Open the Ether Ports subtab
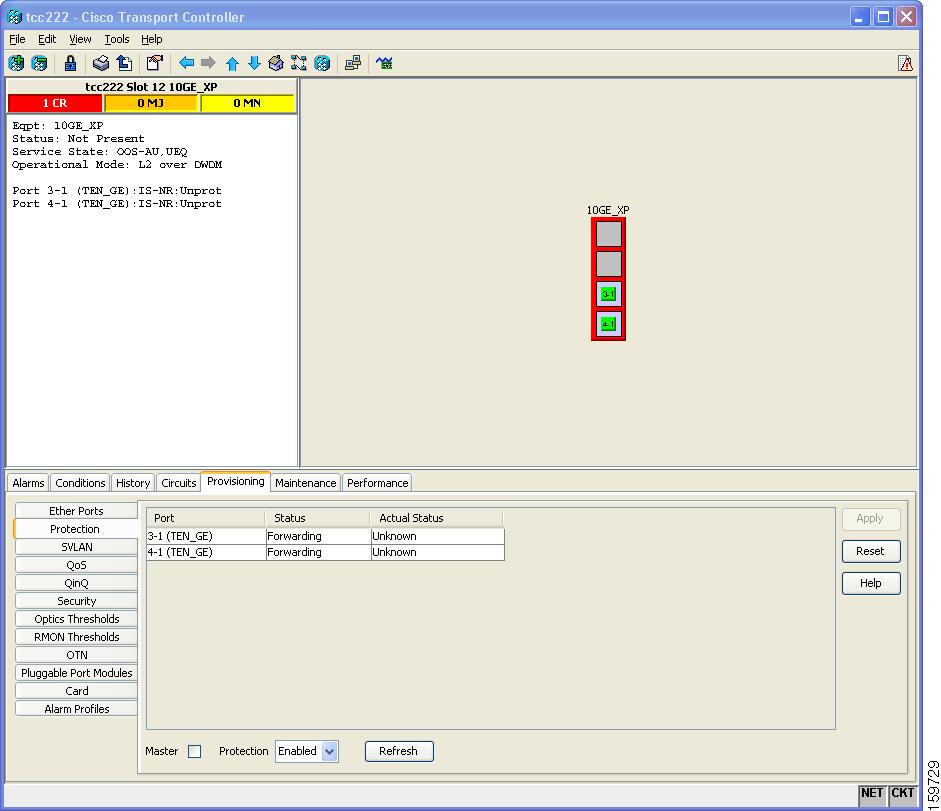941x811 pixels. tap(76, 511)
